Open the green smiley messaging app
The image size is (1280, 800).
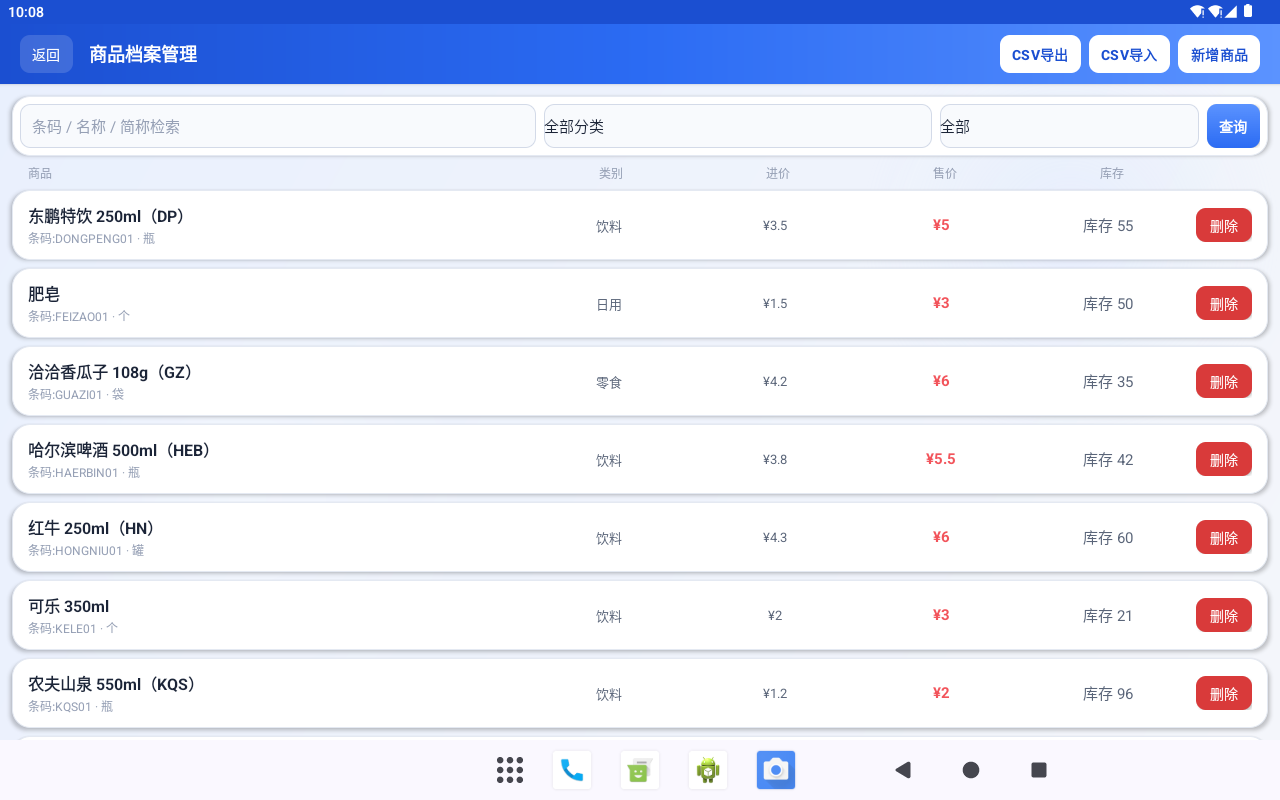coord(640,770)
